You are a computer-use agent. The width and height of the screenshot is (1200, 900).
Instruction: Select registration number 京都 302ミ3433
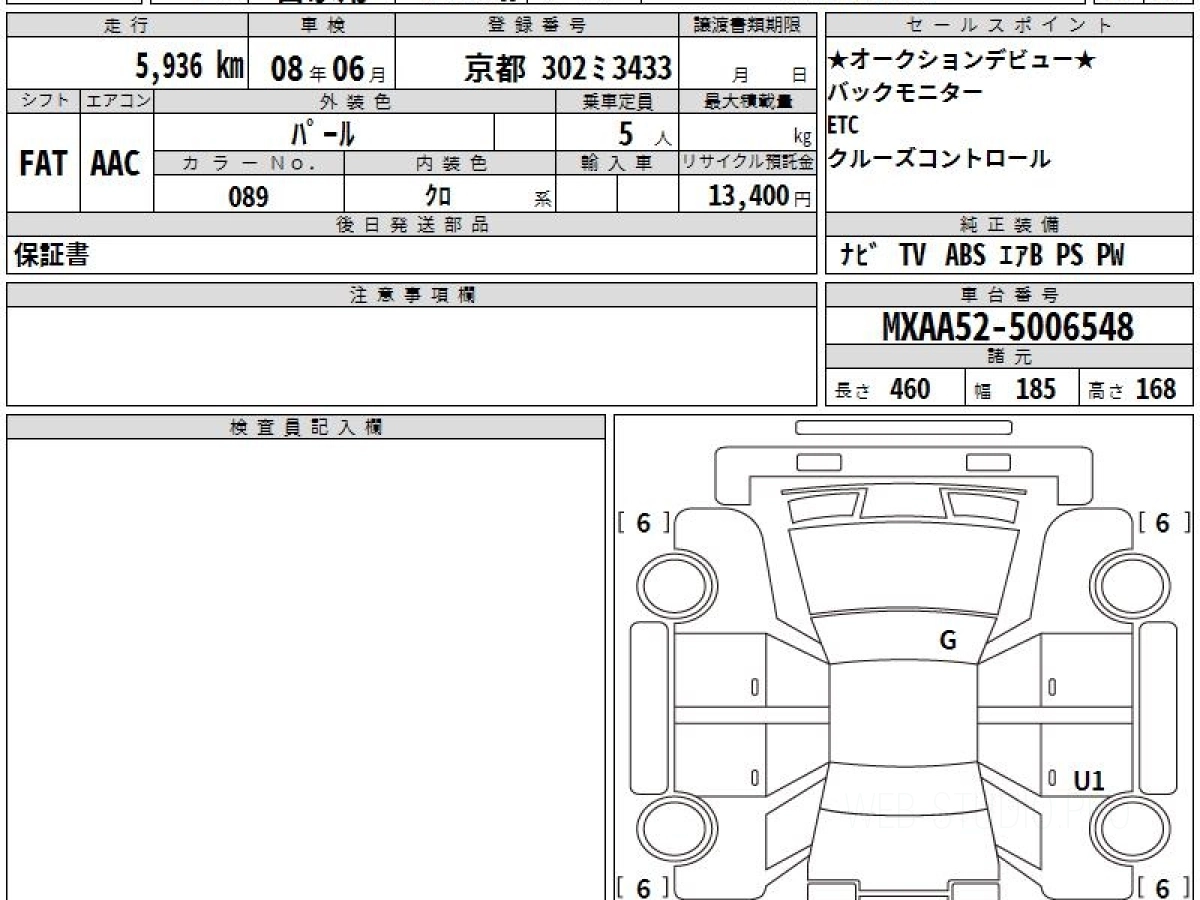[567, 68]
